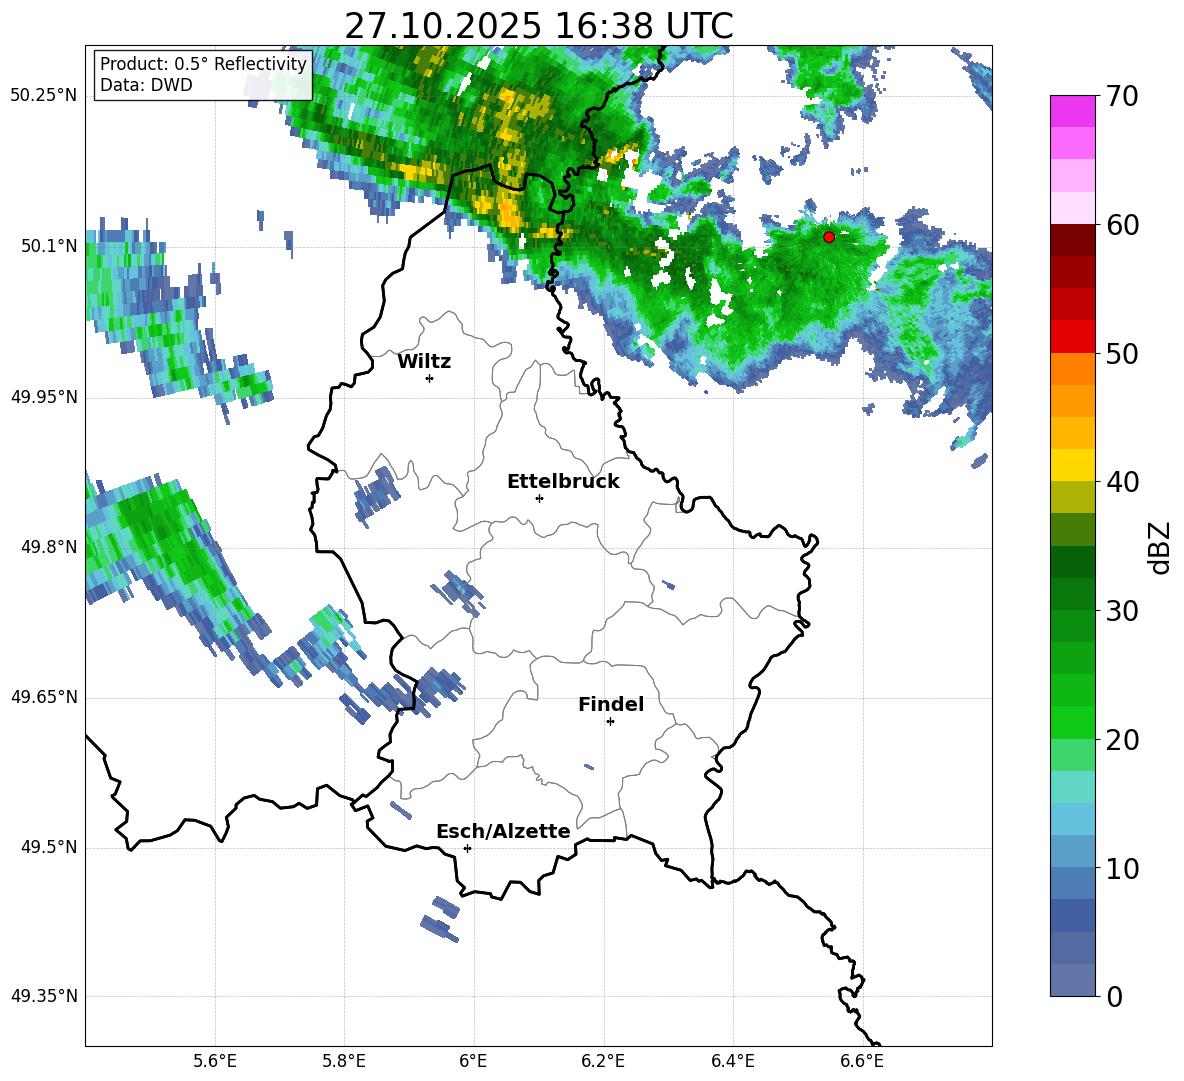Click the Ettelbruck label text
This screenshot has height=1081, width=1184.
(x=563, y=482)
